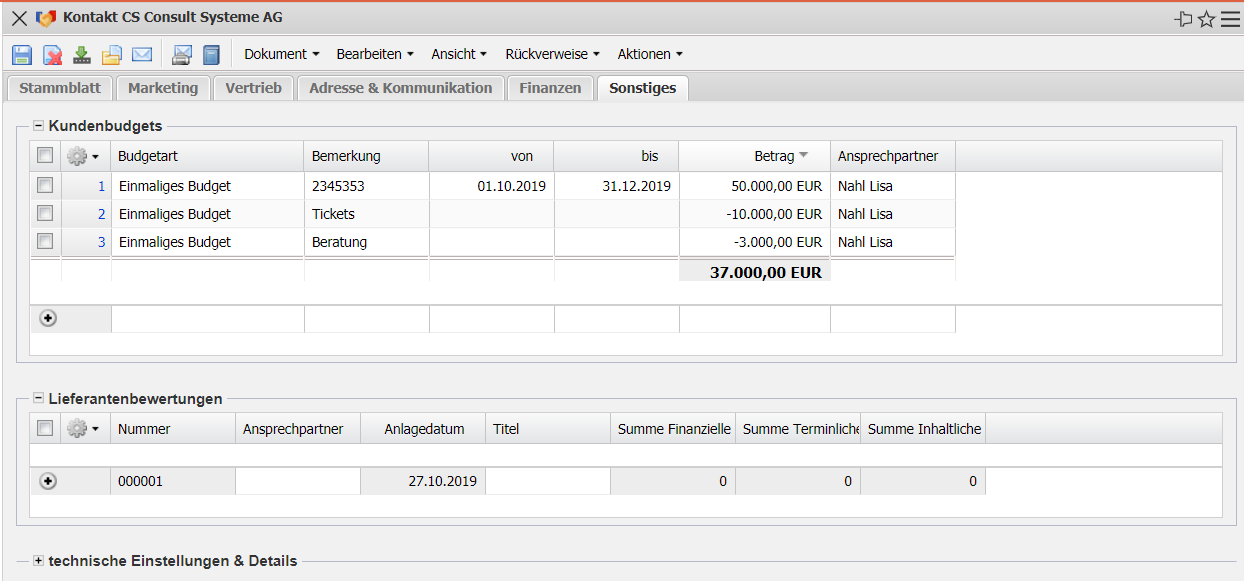The width and height of the screenshot is (1244, 581).
Task: Mark contact as favorite with star icon
Action: (x=1206, y=19)
